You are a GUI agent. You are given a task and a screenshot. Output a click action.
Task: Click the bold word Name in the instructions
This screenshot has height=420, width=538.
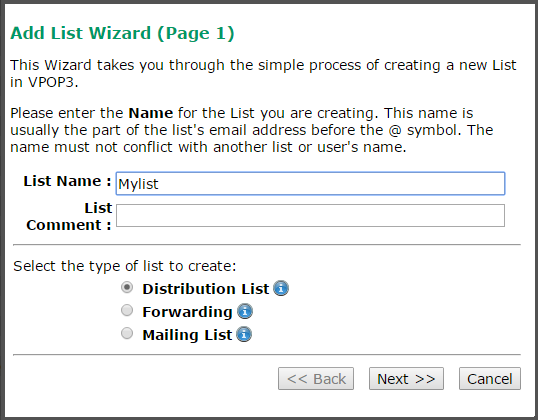tap(151, 113)
